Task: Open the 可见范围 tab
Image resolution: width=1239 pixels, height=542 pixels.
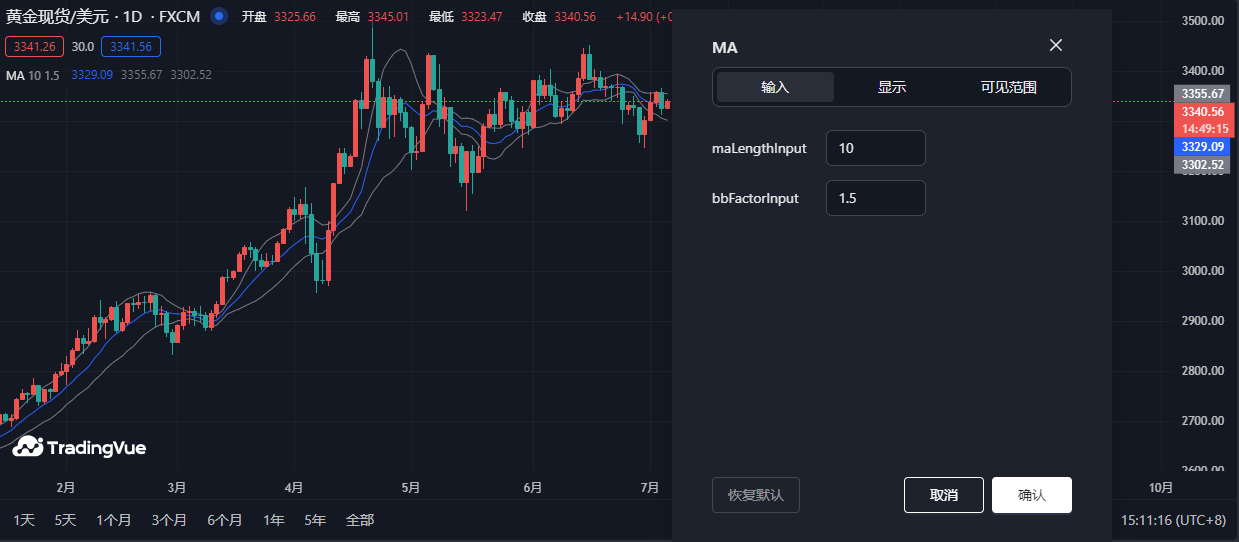Action: [1008, 87]
